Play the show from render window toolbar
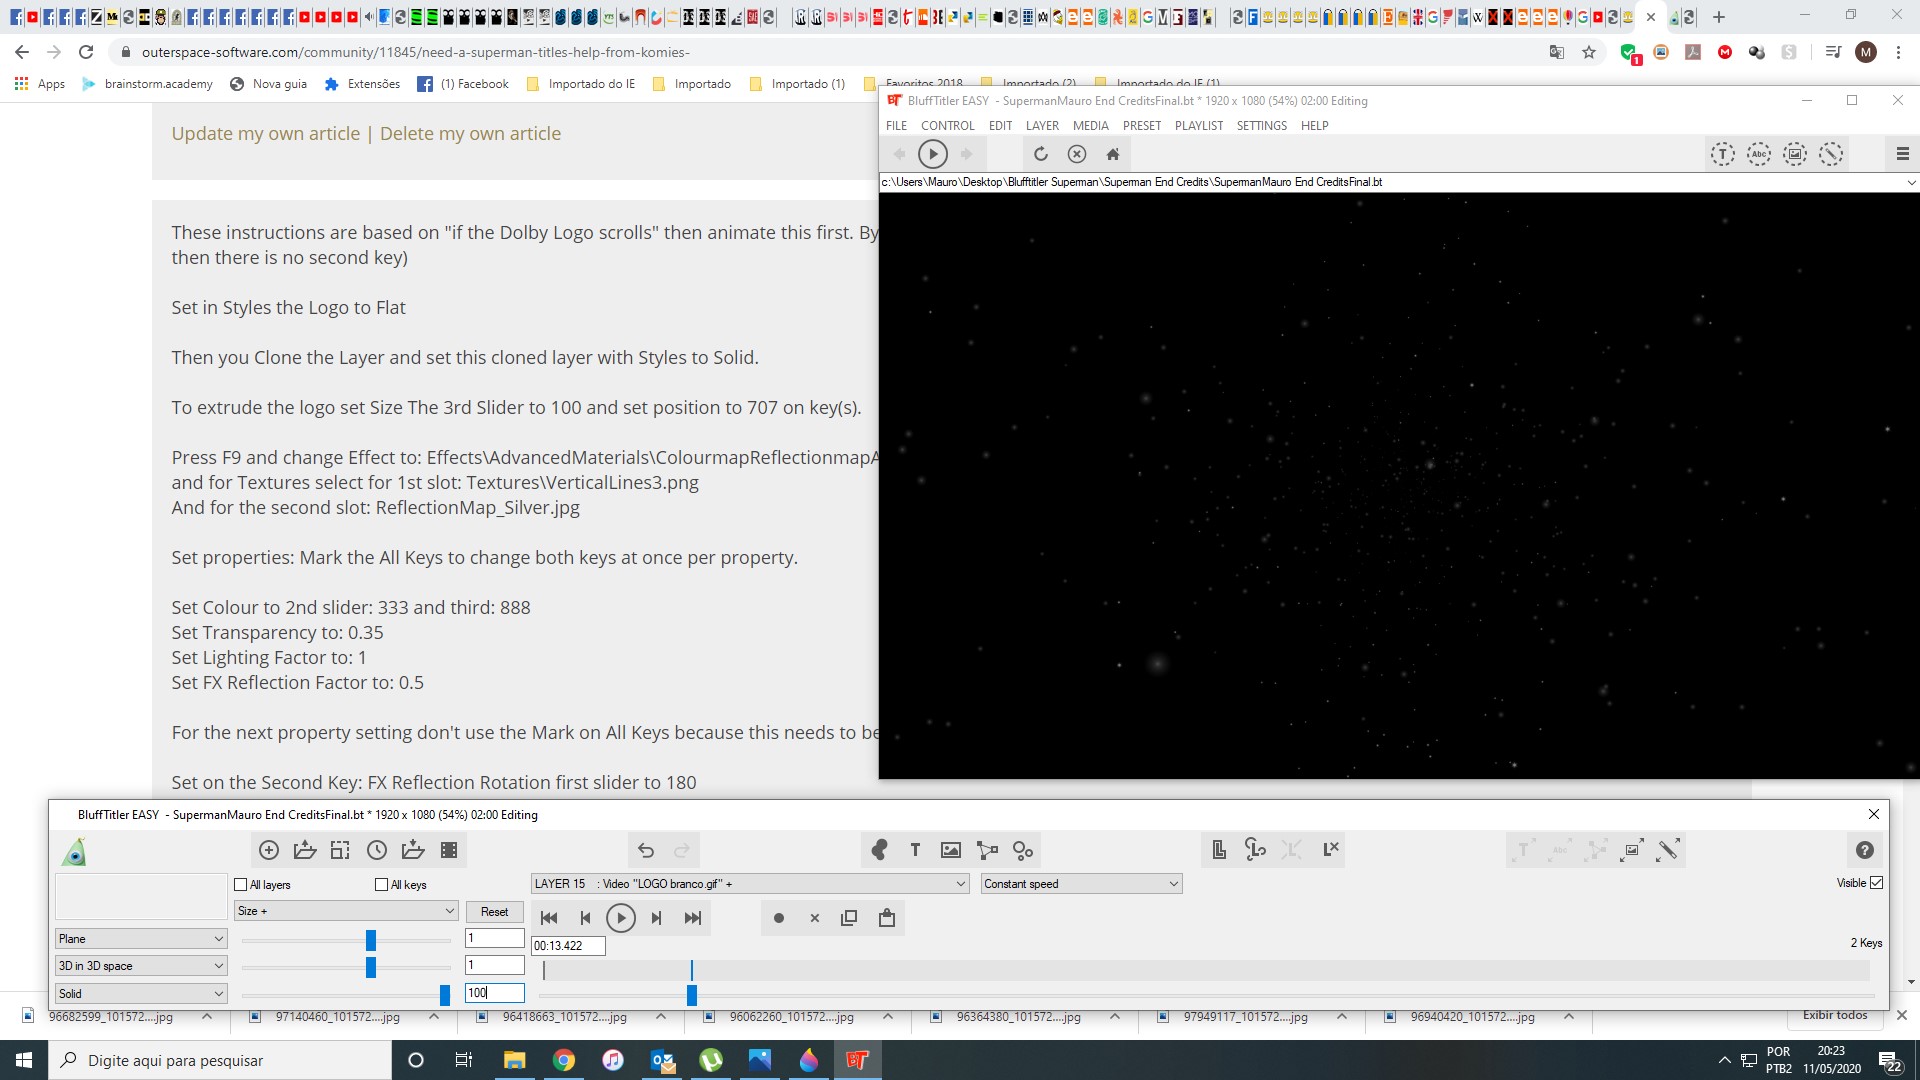This screenshot has width=1920, height=1080. [x=932, y=154]
